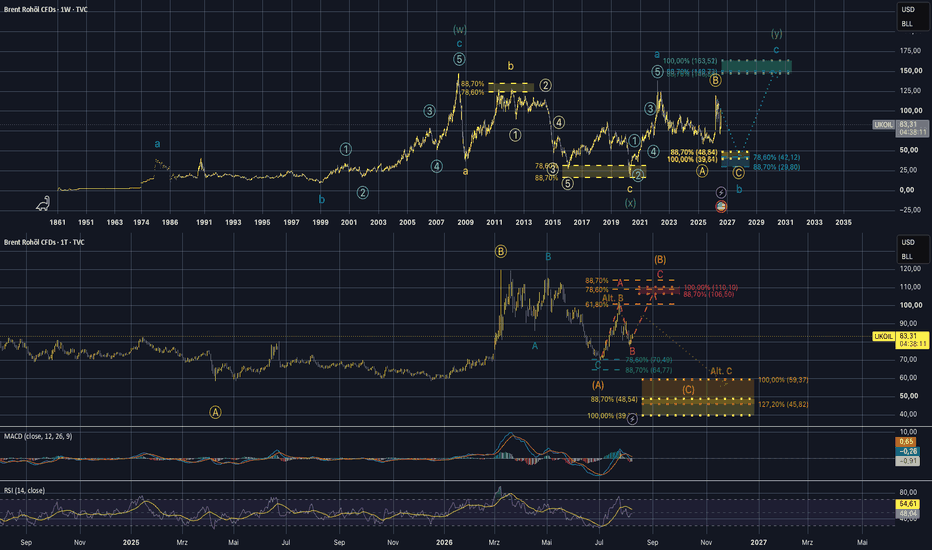Click the BLL unit button on daily chart
Screen dimensions: 932x550
907,257
